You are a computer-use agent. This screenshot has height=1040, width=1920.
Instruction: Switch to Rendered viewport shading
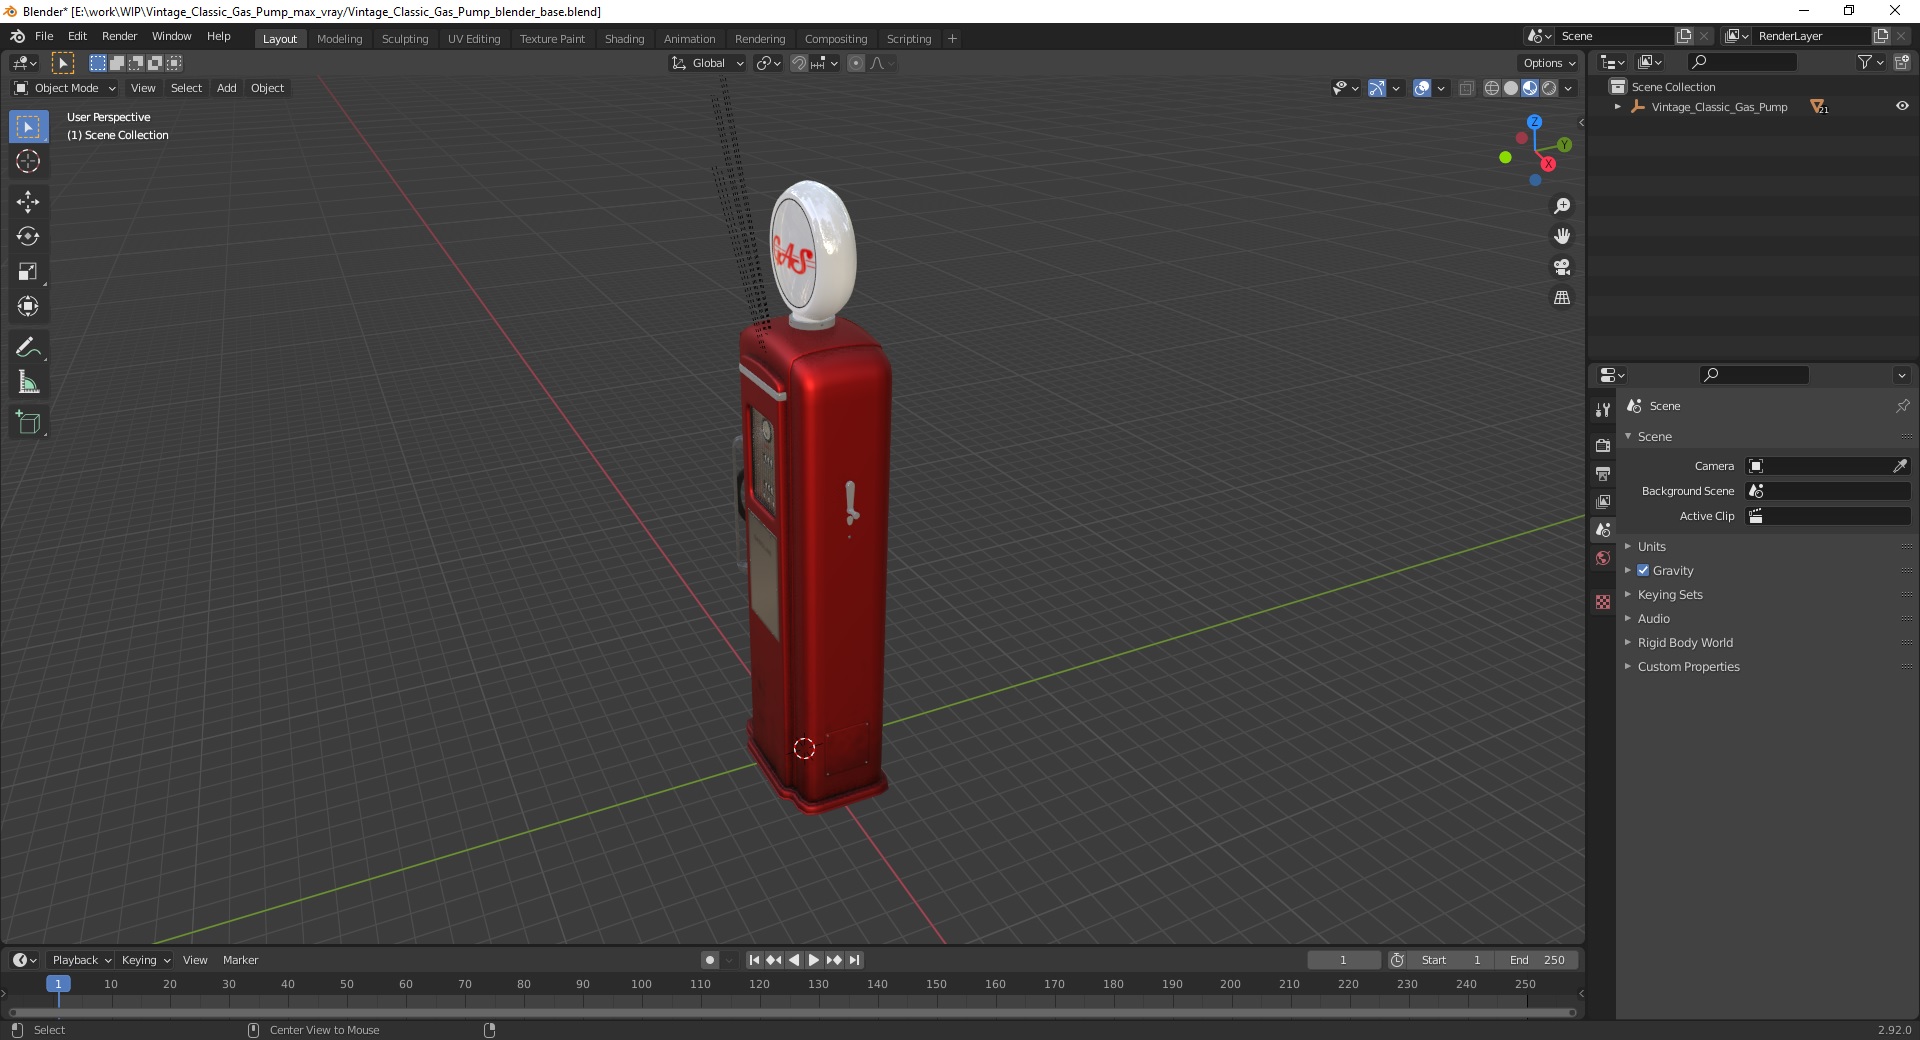pos(1549,88)
